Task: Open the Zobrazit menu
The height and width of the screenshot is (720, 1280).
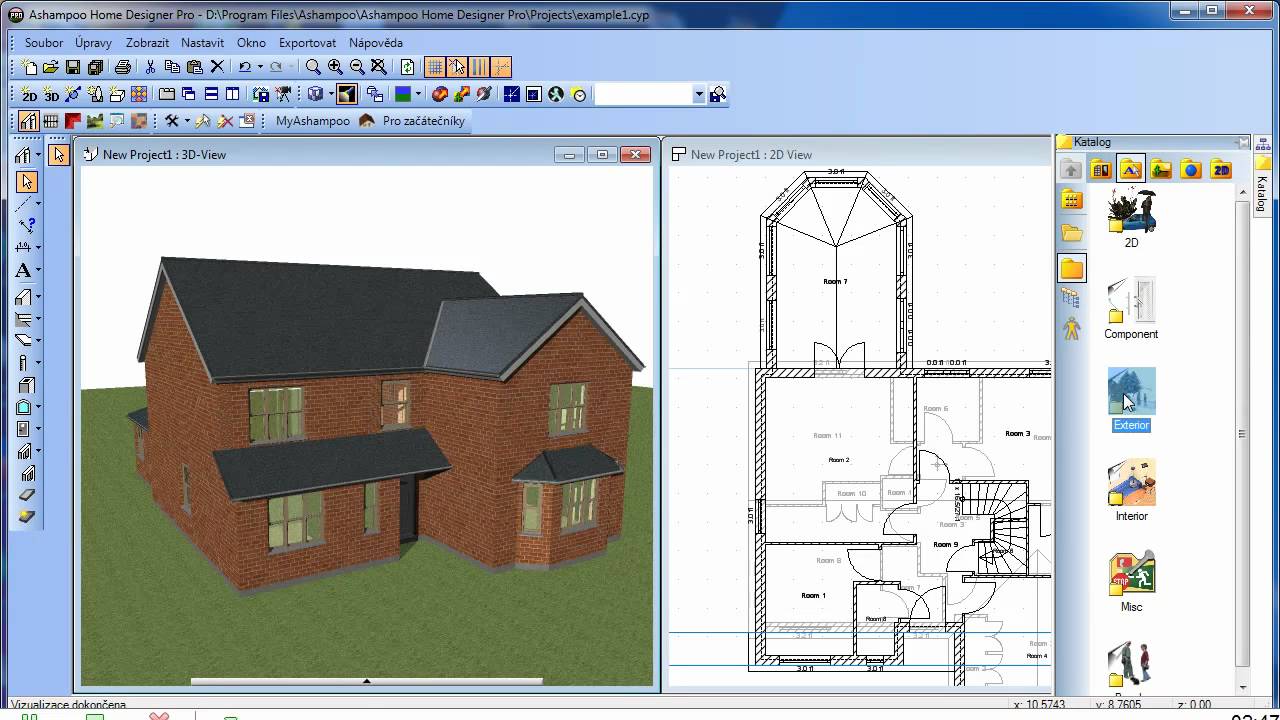Action: [147, 43]
